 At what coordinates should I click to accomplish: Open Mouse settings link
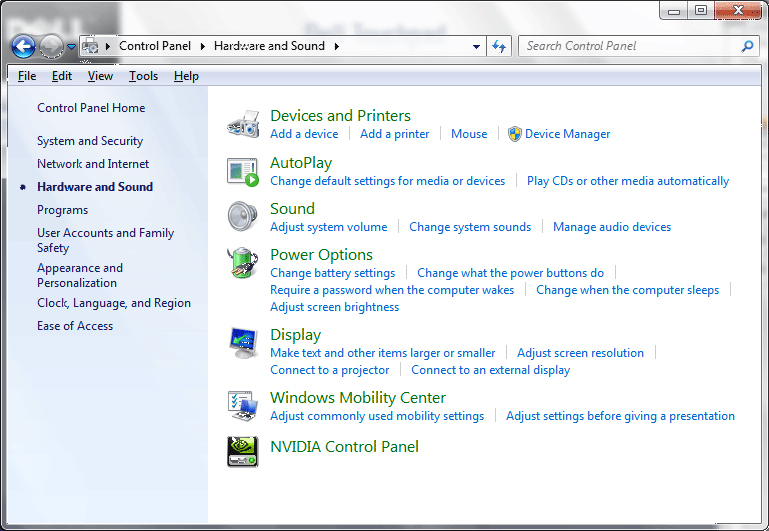(x=469, y=134)
